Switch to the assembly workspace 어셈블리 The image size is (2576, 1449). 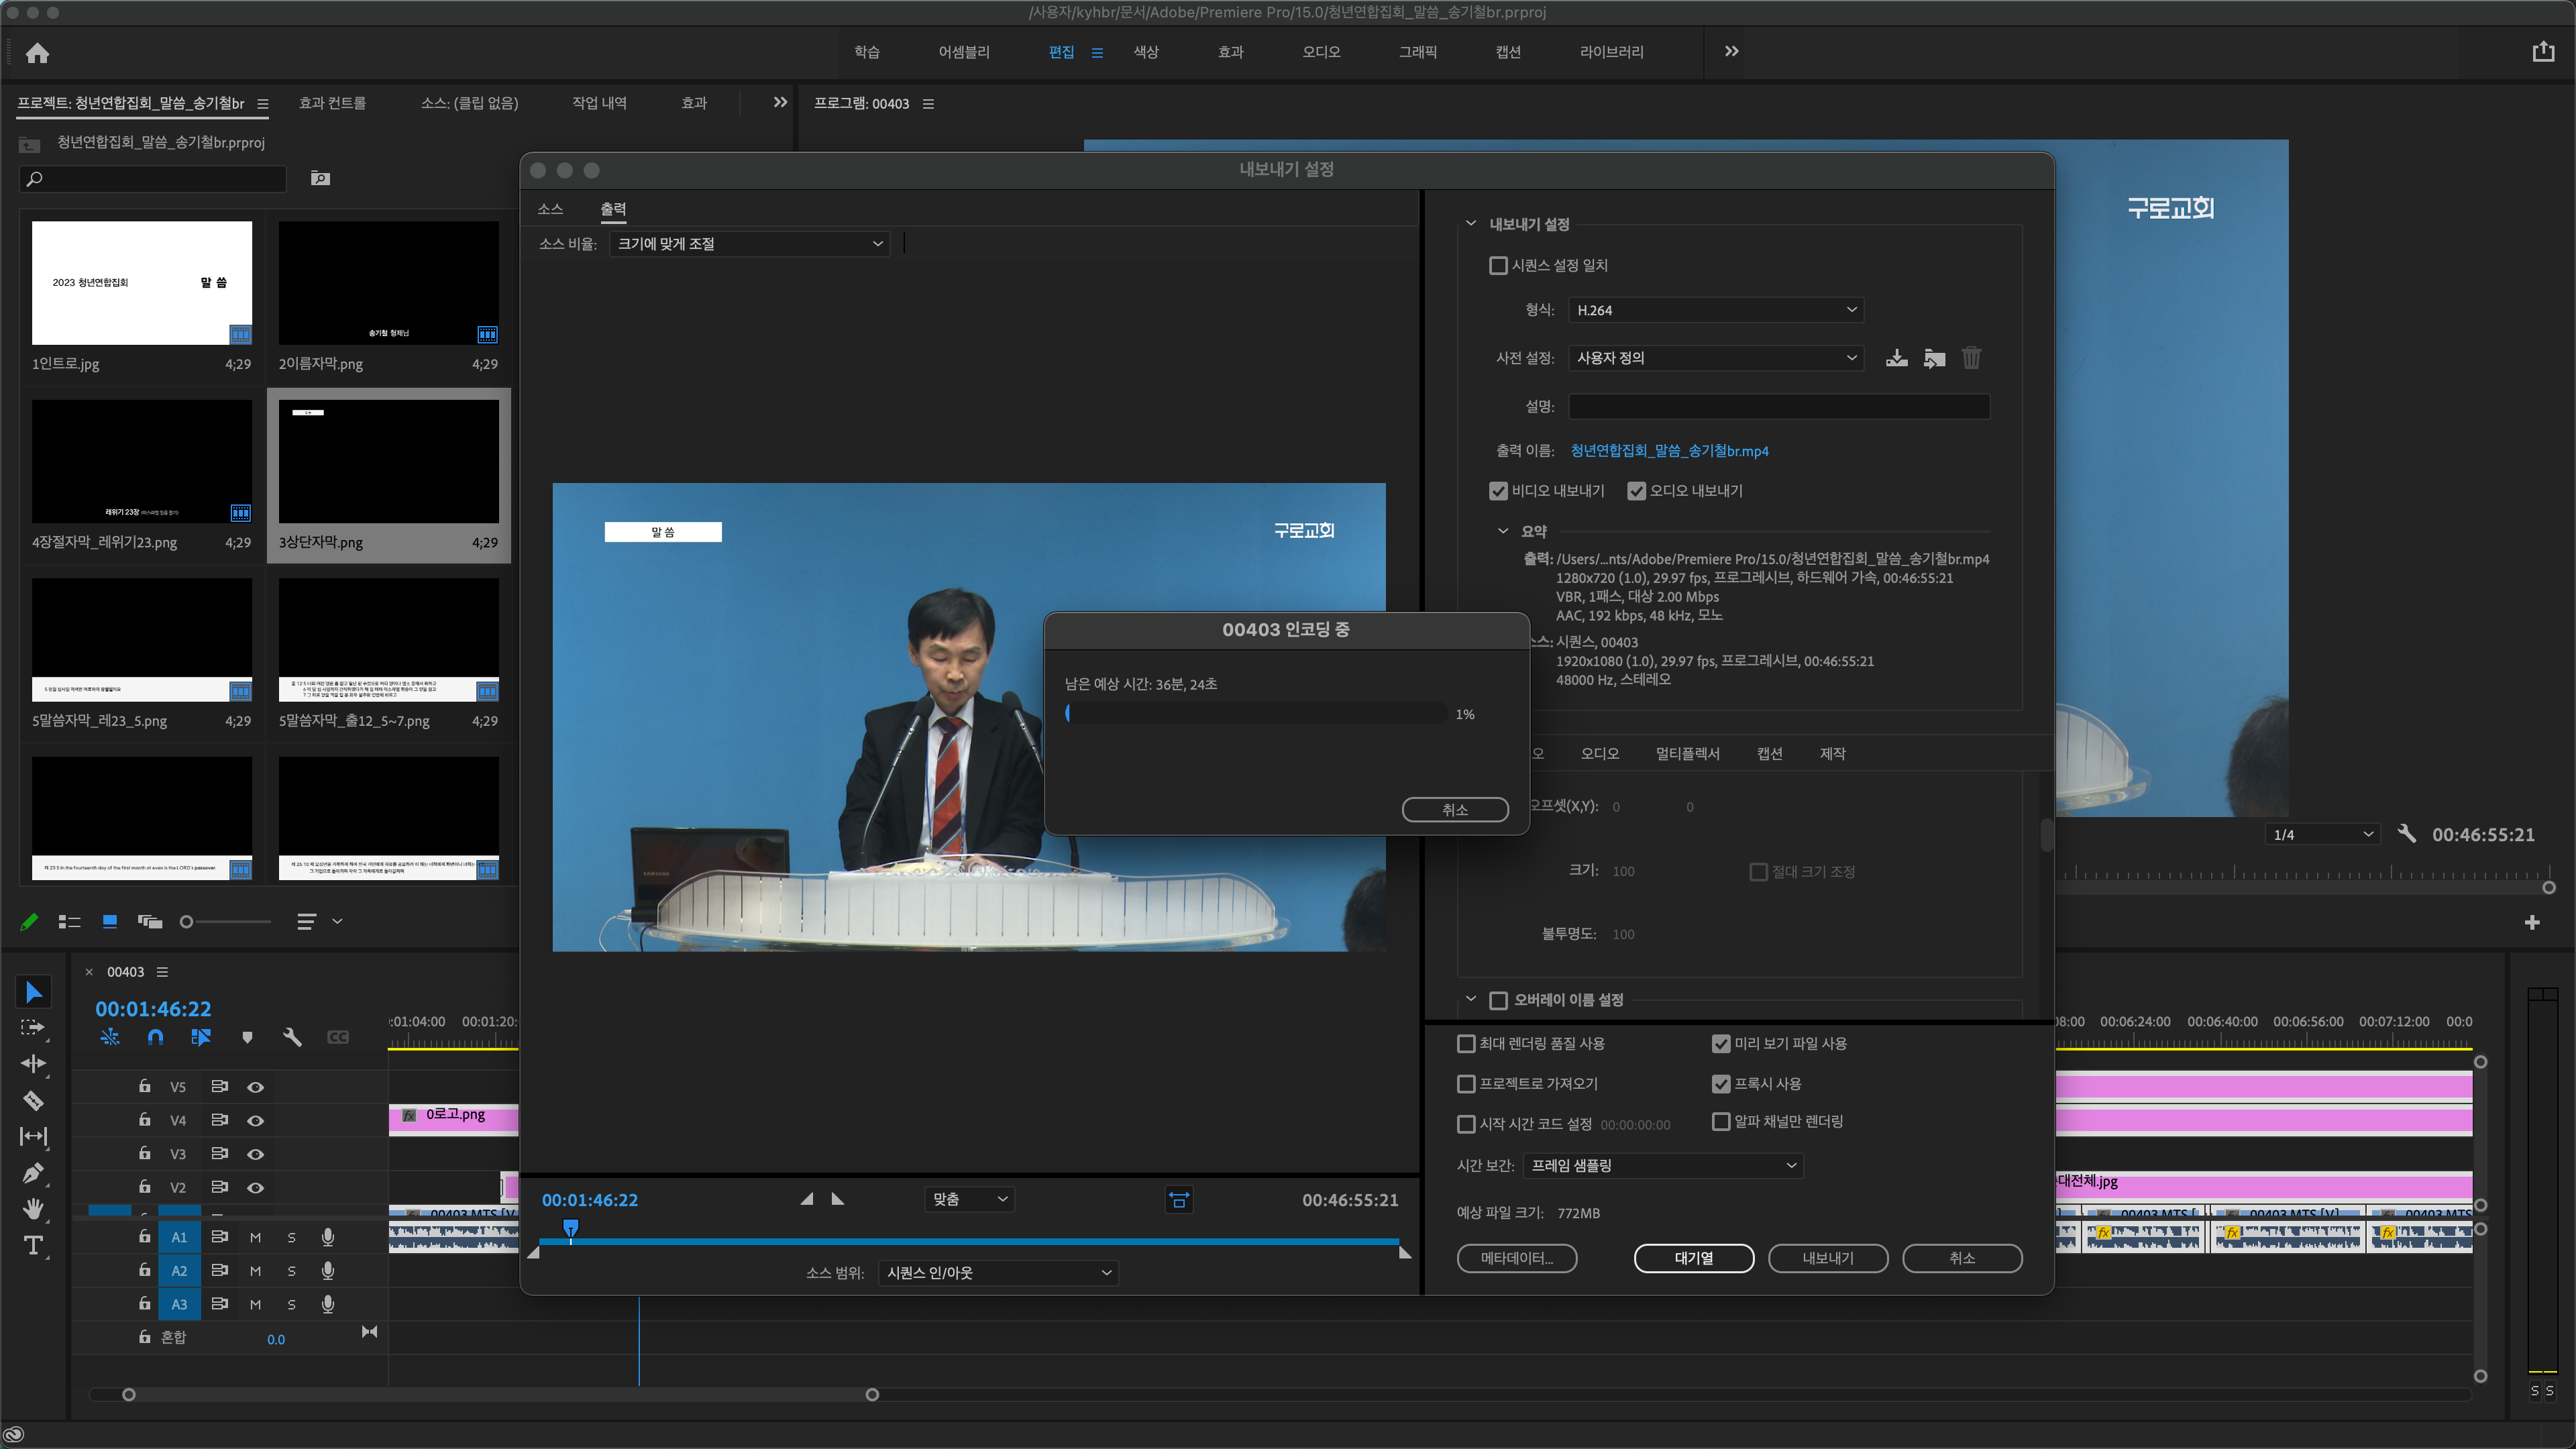click(963, 52)
